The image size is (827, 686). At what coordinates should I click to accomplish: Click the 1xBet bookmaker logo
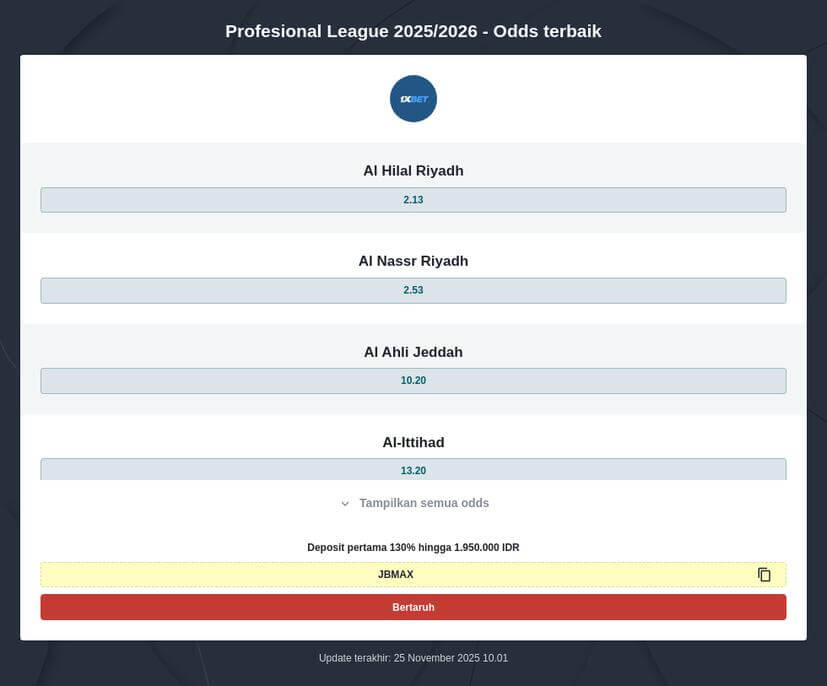(x=413, y=98)
